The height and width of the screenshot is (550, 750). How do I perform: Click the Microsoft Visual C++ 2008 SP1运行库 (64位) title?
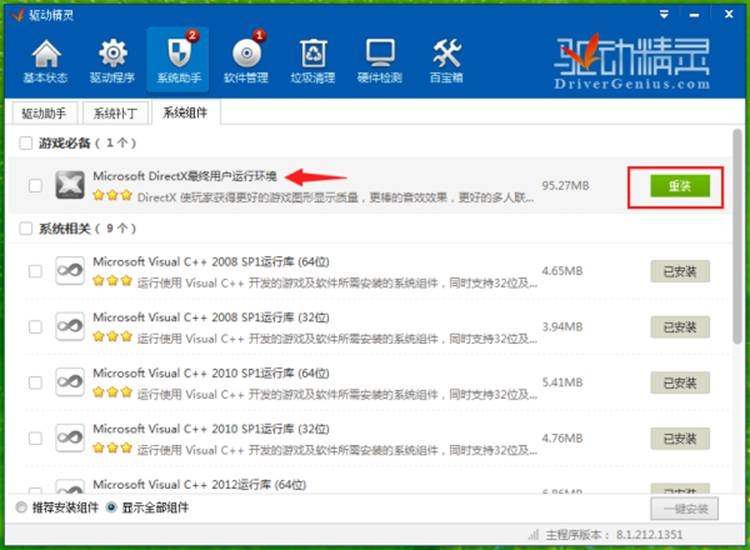(x=211, y=262)
